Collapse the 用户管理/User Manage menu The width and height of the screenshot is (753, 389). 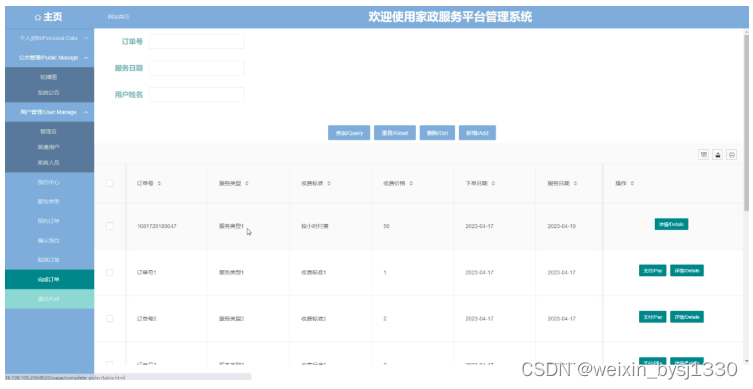49,112
